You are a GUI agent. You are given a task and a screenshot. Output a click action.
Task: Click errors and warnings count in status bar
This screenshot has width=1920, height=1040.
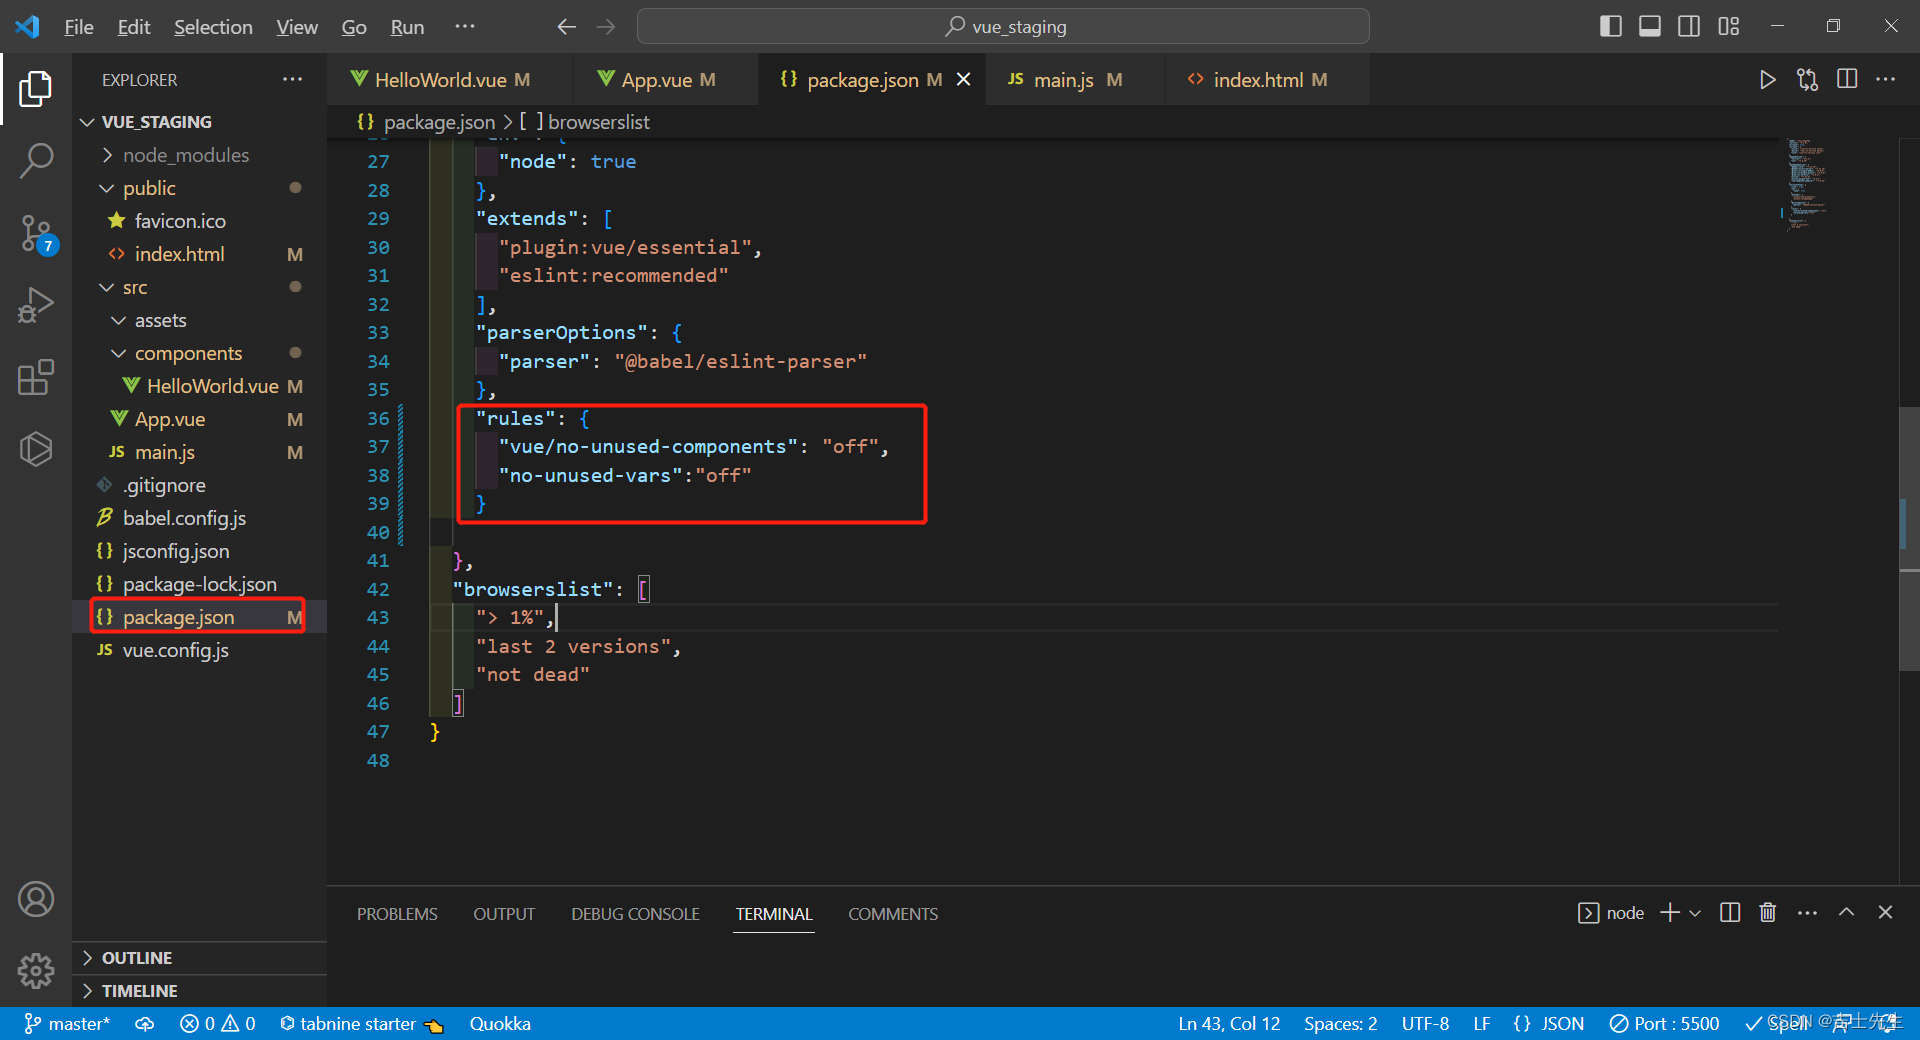(x=217, y=1024)
